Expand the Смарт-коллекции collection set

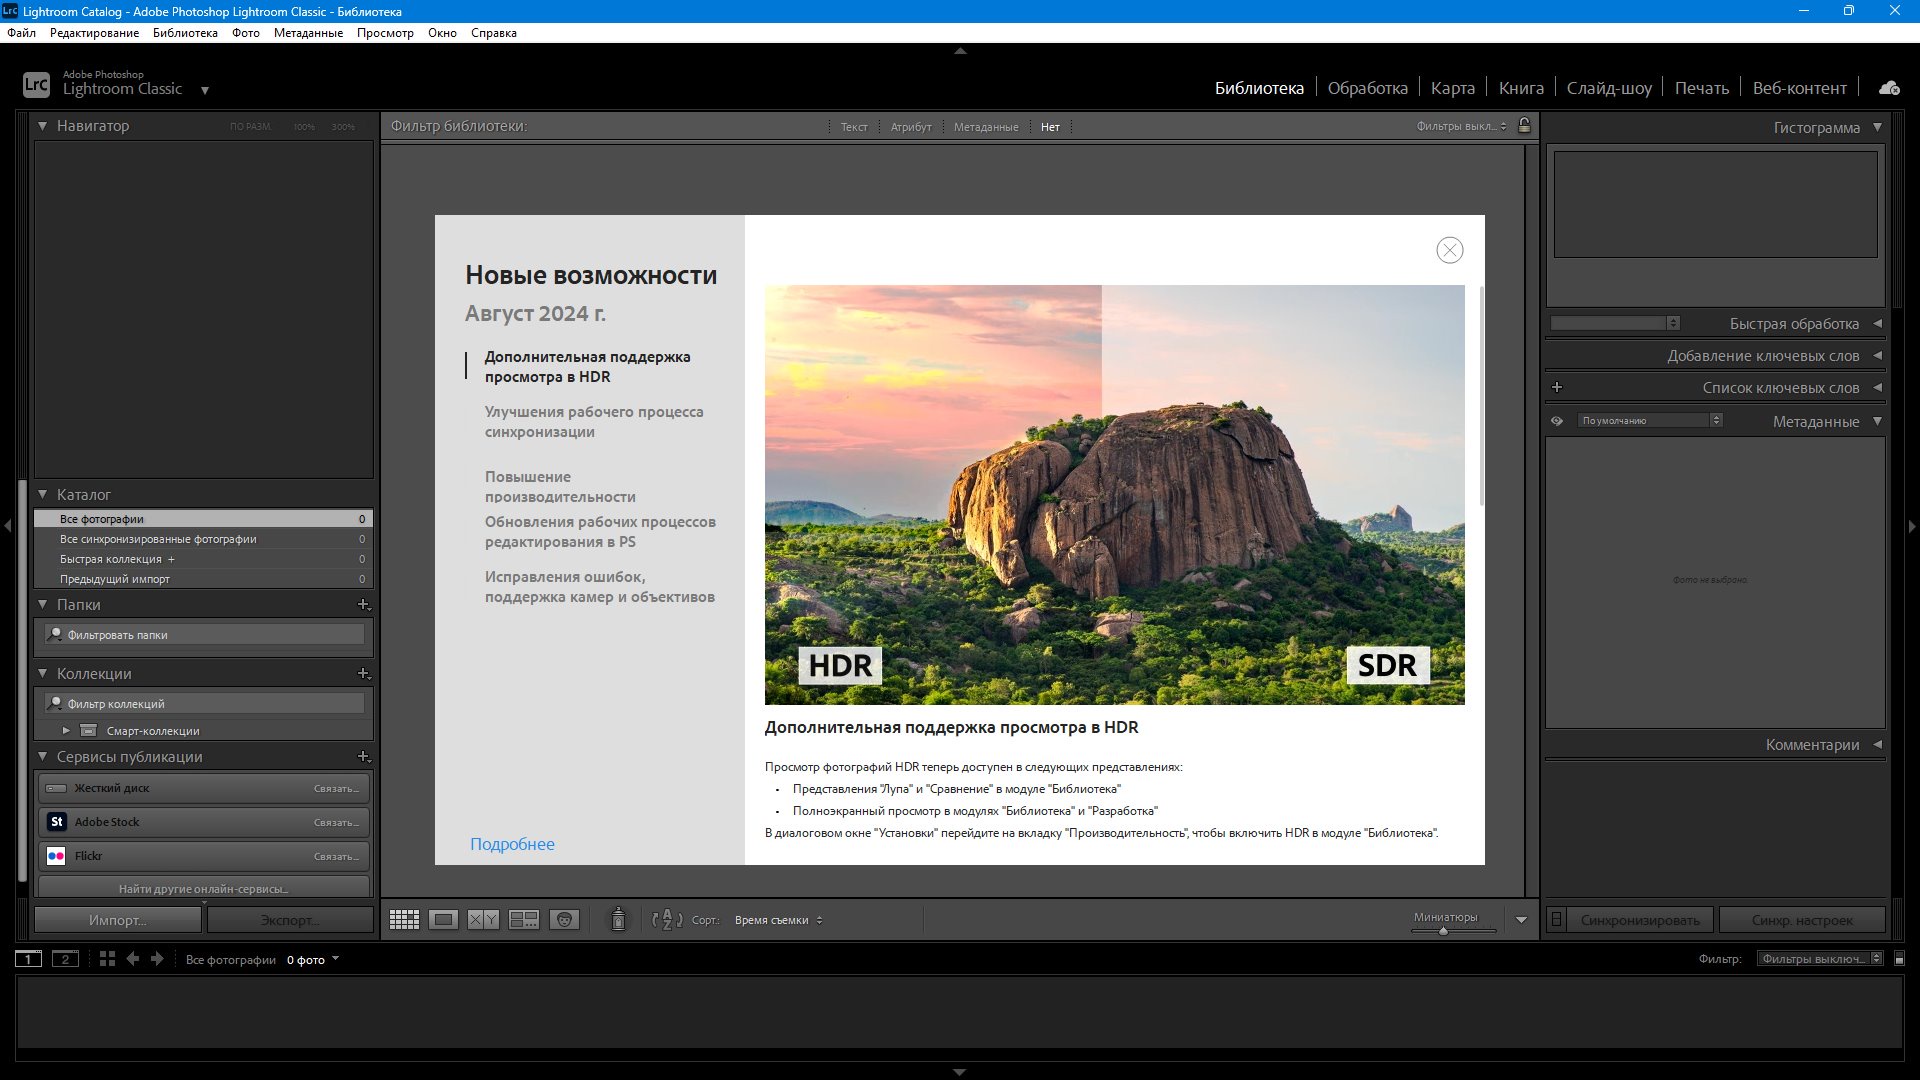66,731
